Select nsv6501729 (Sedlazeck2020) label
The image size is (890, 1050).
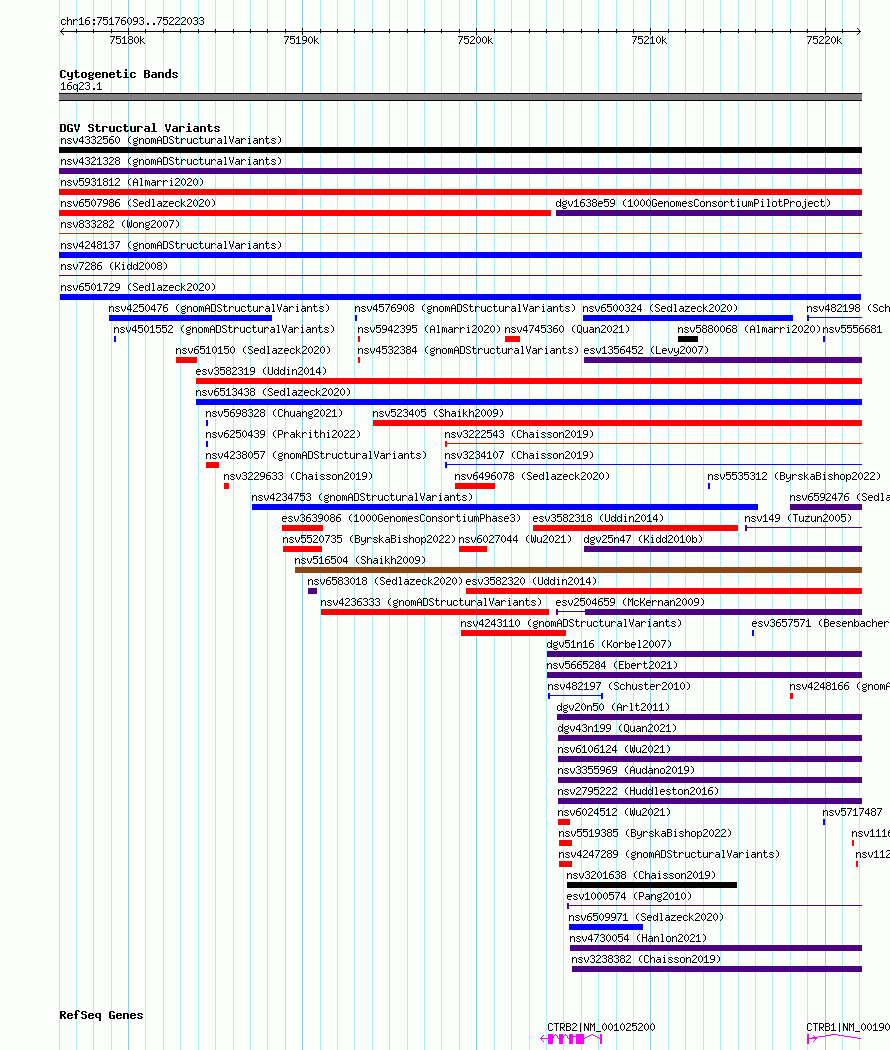[x=138, y=287]
